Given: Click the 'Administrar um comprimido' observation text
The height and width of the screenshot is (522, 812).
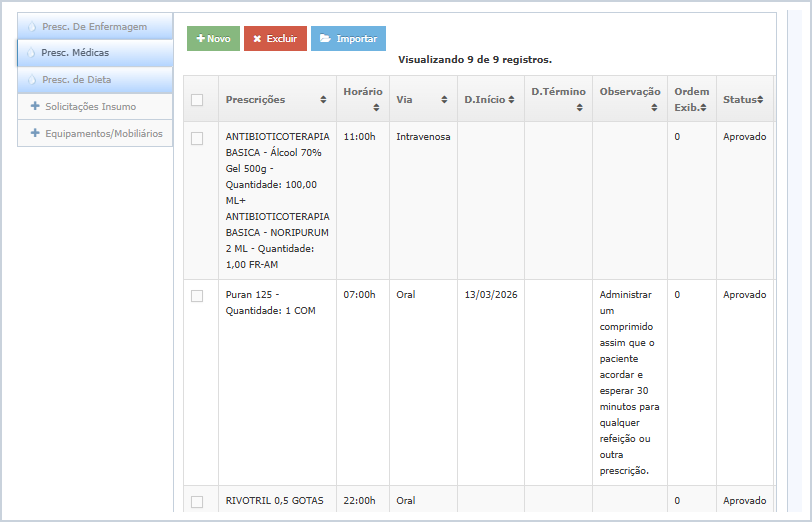Looking at the screenshot, I should (629, 383).
